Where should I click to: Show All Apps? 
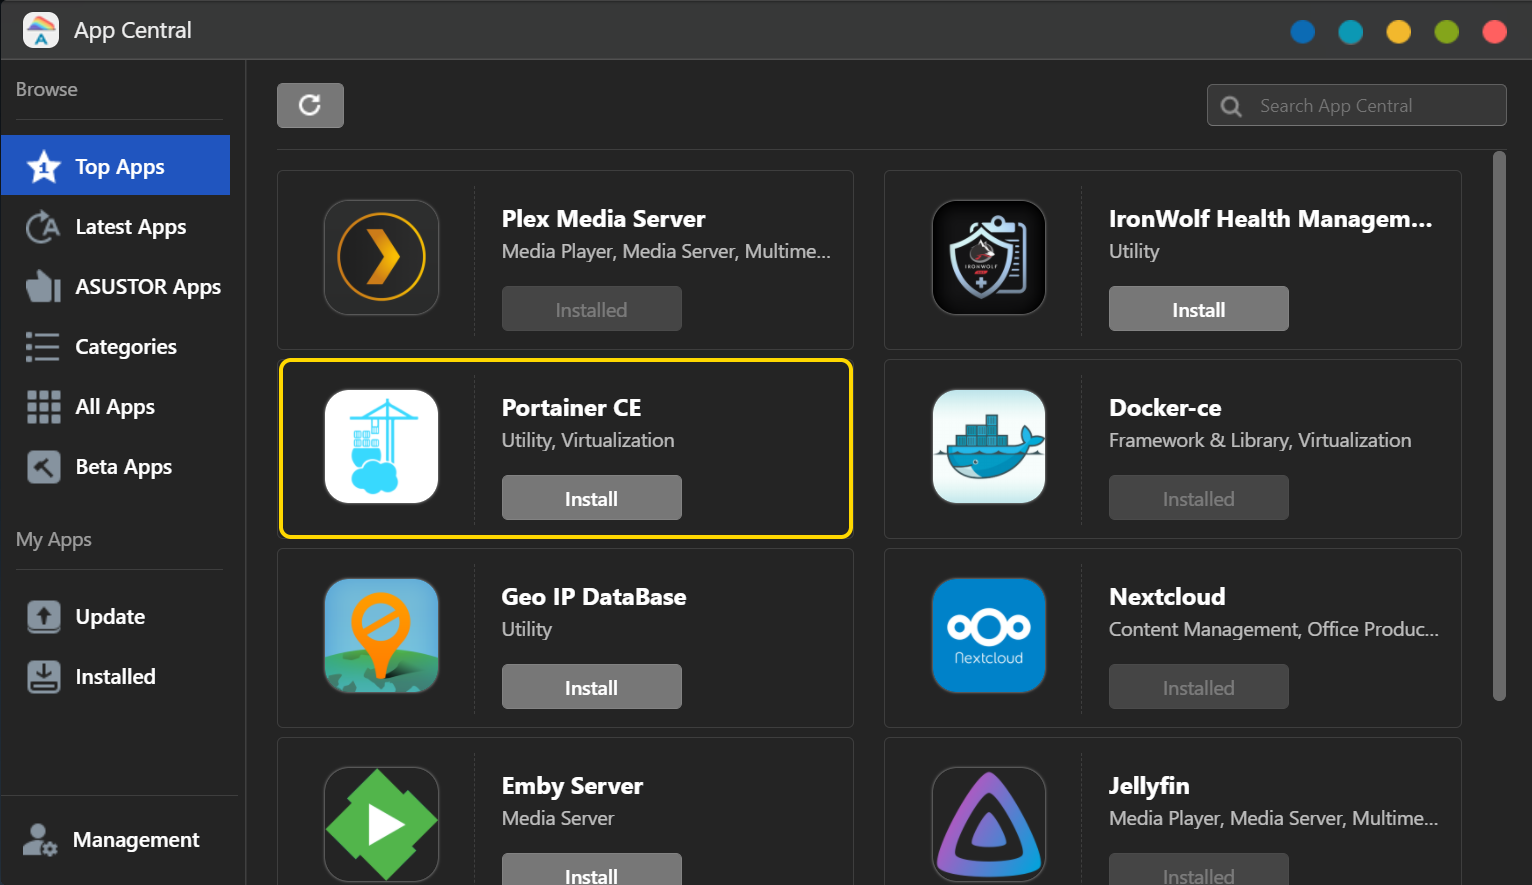click(x=116, y=407)
